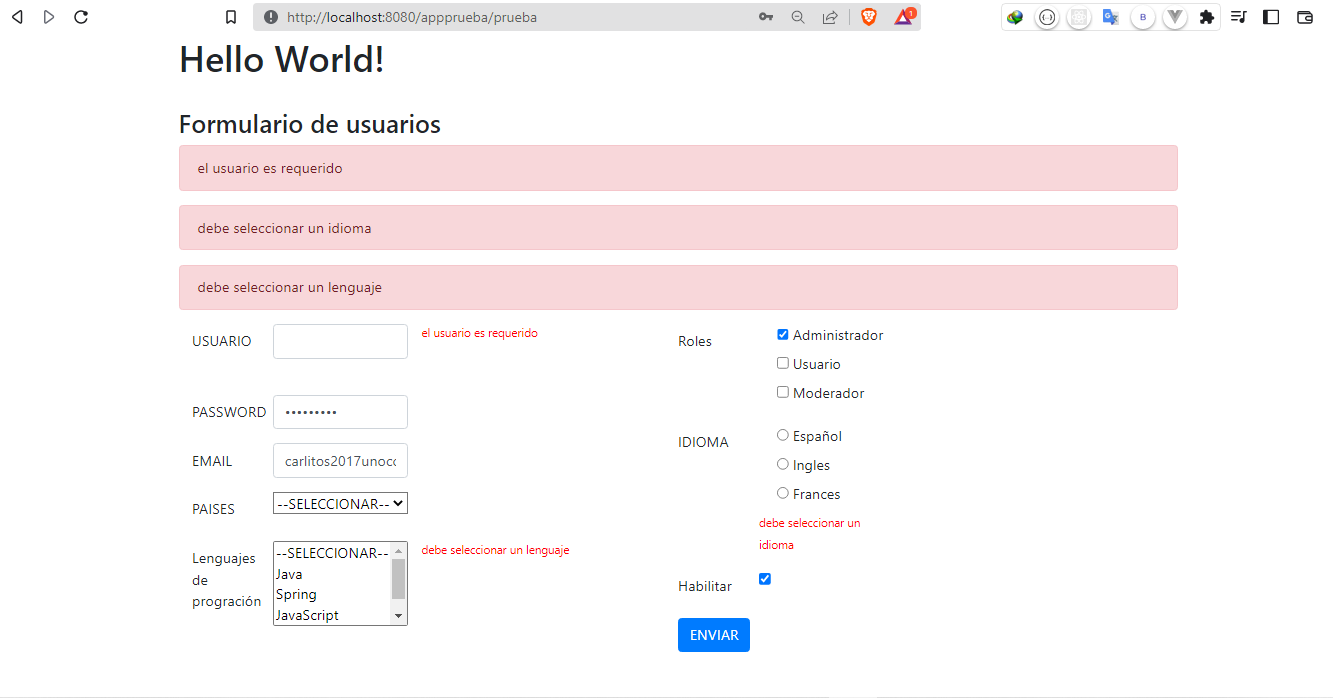1333x698 pixels.
Task: Click the page reload button
Action: coord(81,17)
